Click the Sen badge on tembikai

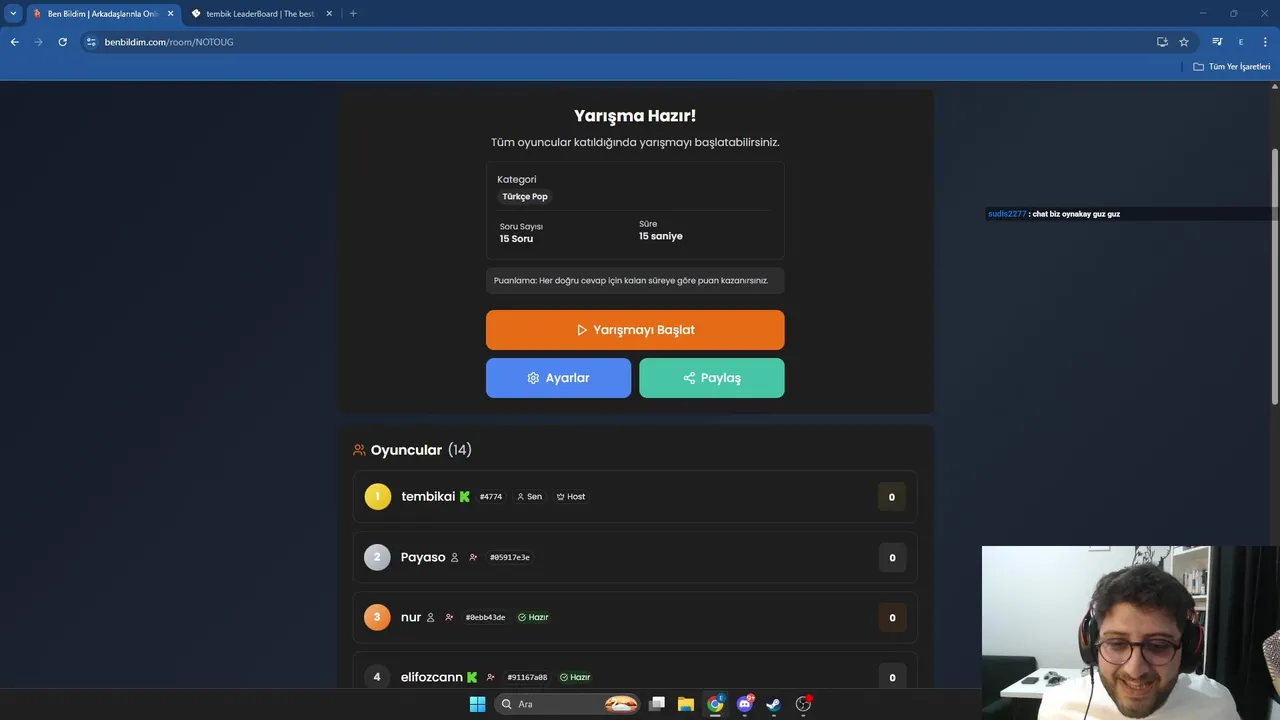coord(529,497)
